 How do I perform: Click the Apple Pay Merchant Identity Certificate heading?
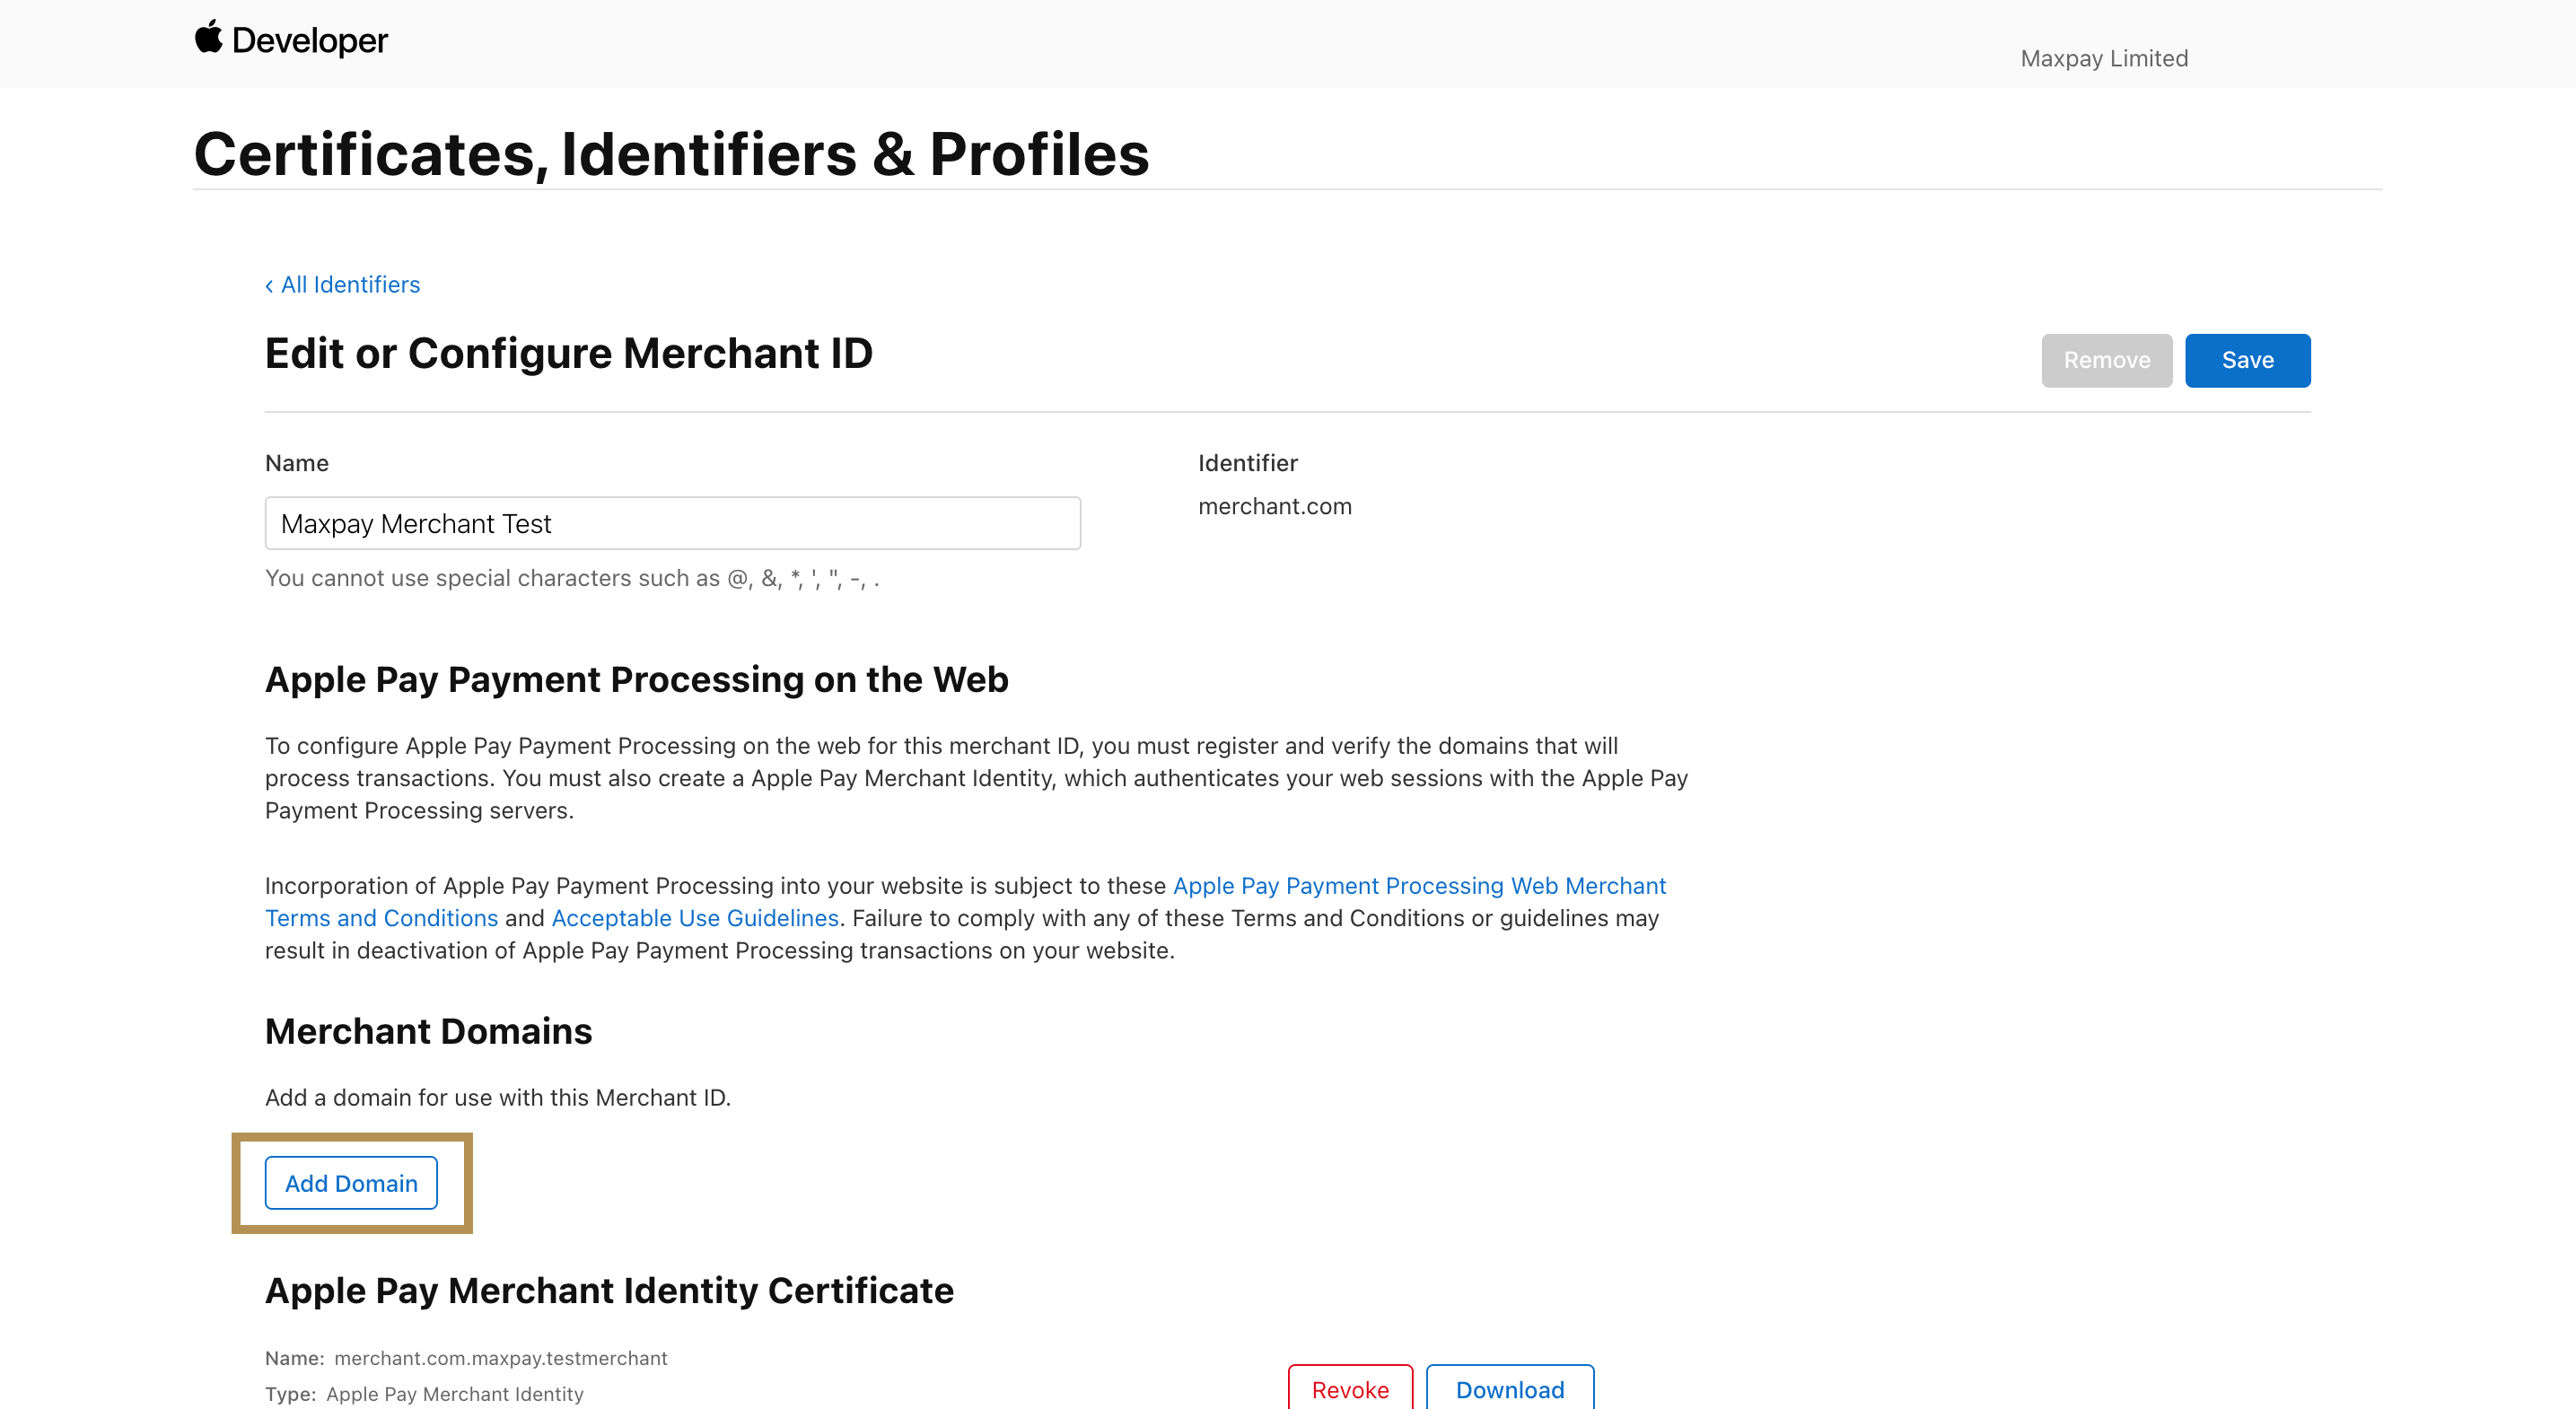[x=609, y=1290]
